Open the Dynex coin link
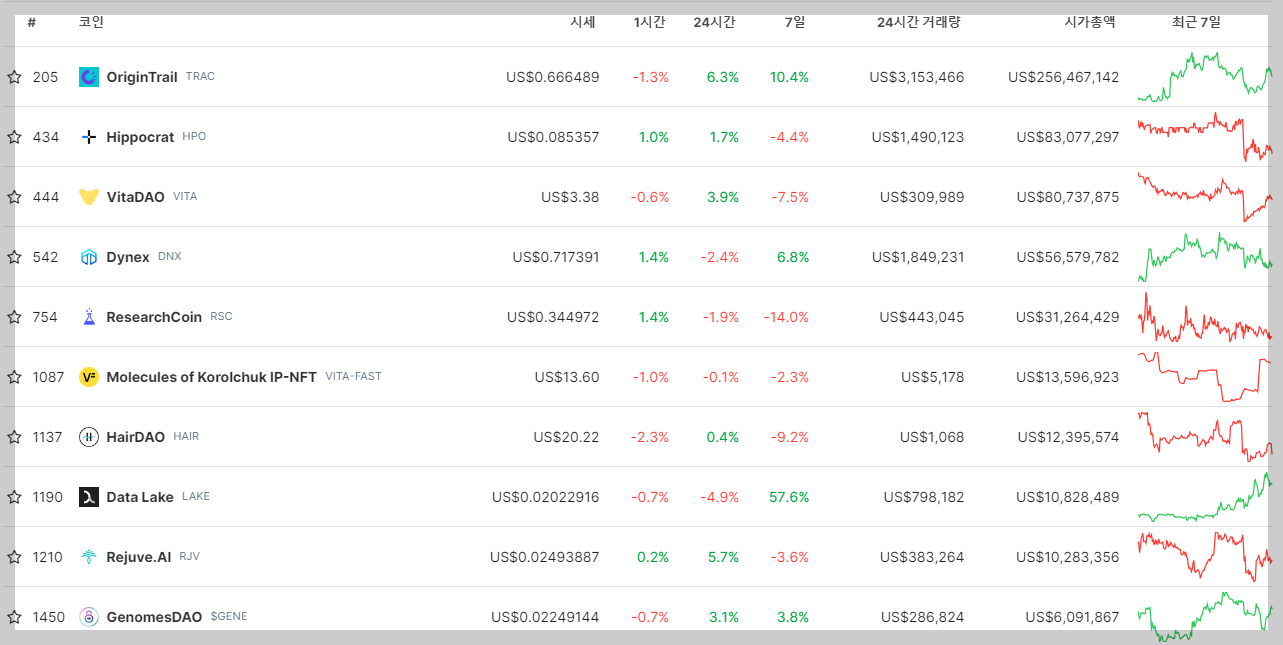This screenshot has height=645, width=1283. click(128, 257)
